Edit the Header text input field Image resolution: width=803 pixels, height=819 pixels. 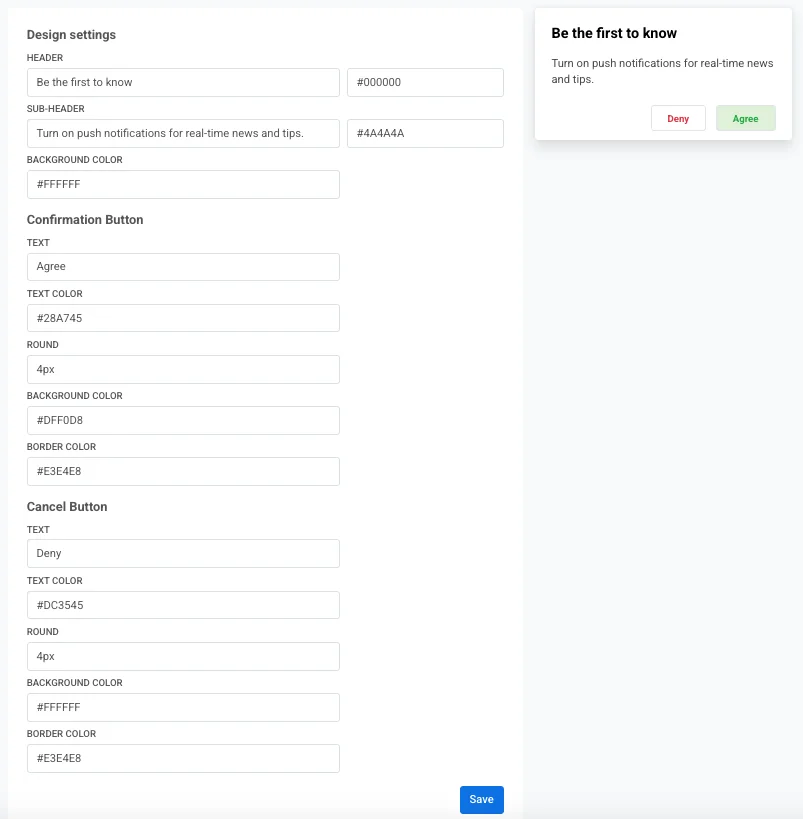coord(183,82)
